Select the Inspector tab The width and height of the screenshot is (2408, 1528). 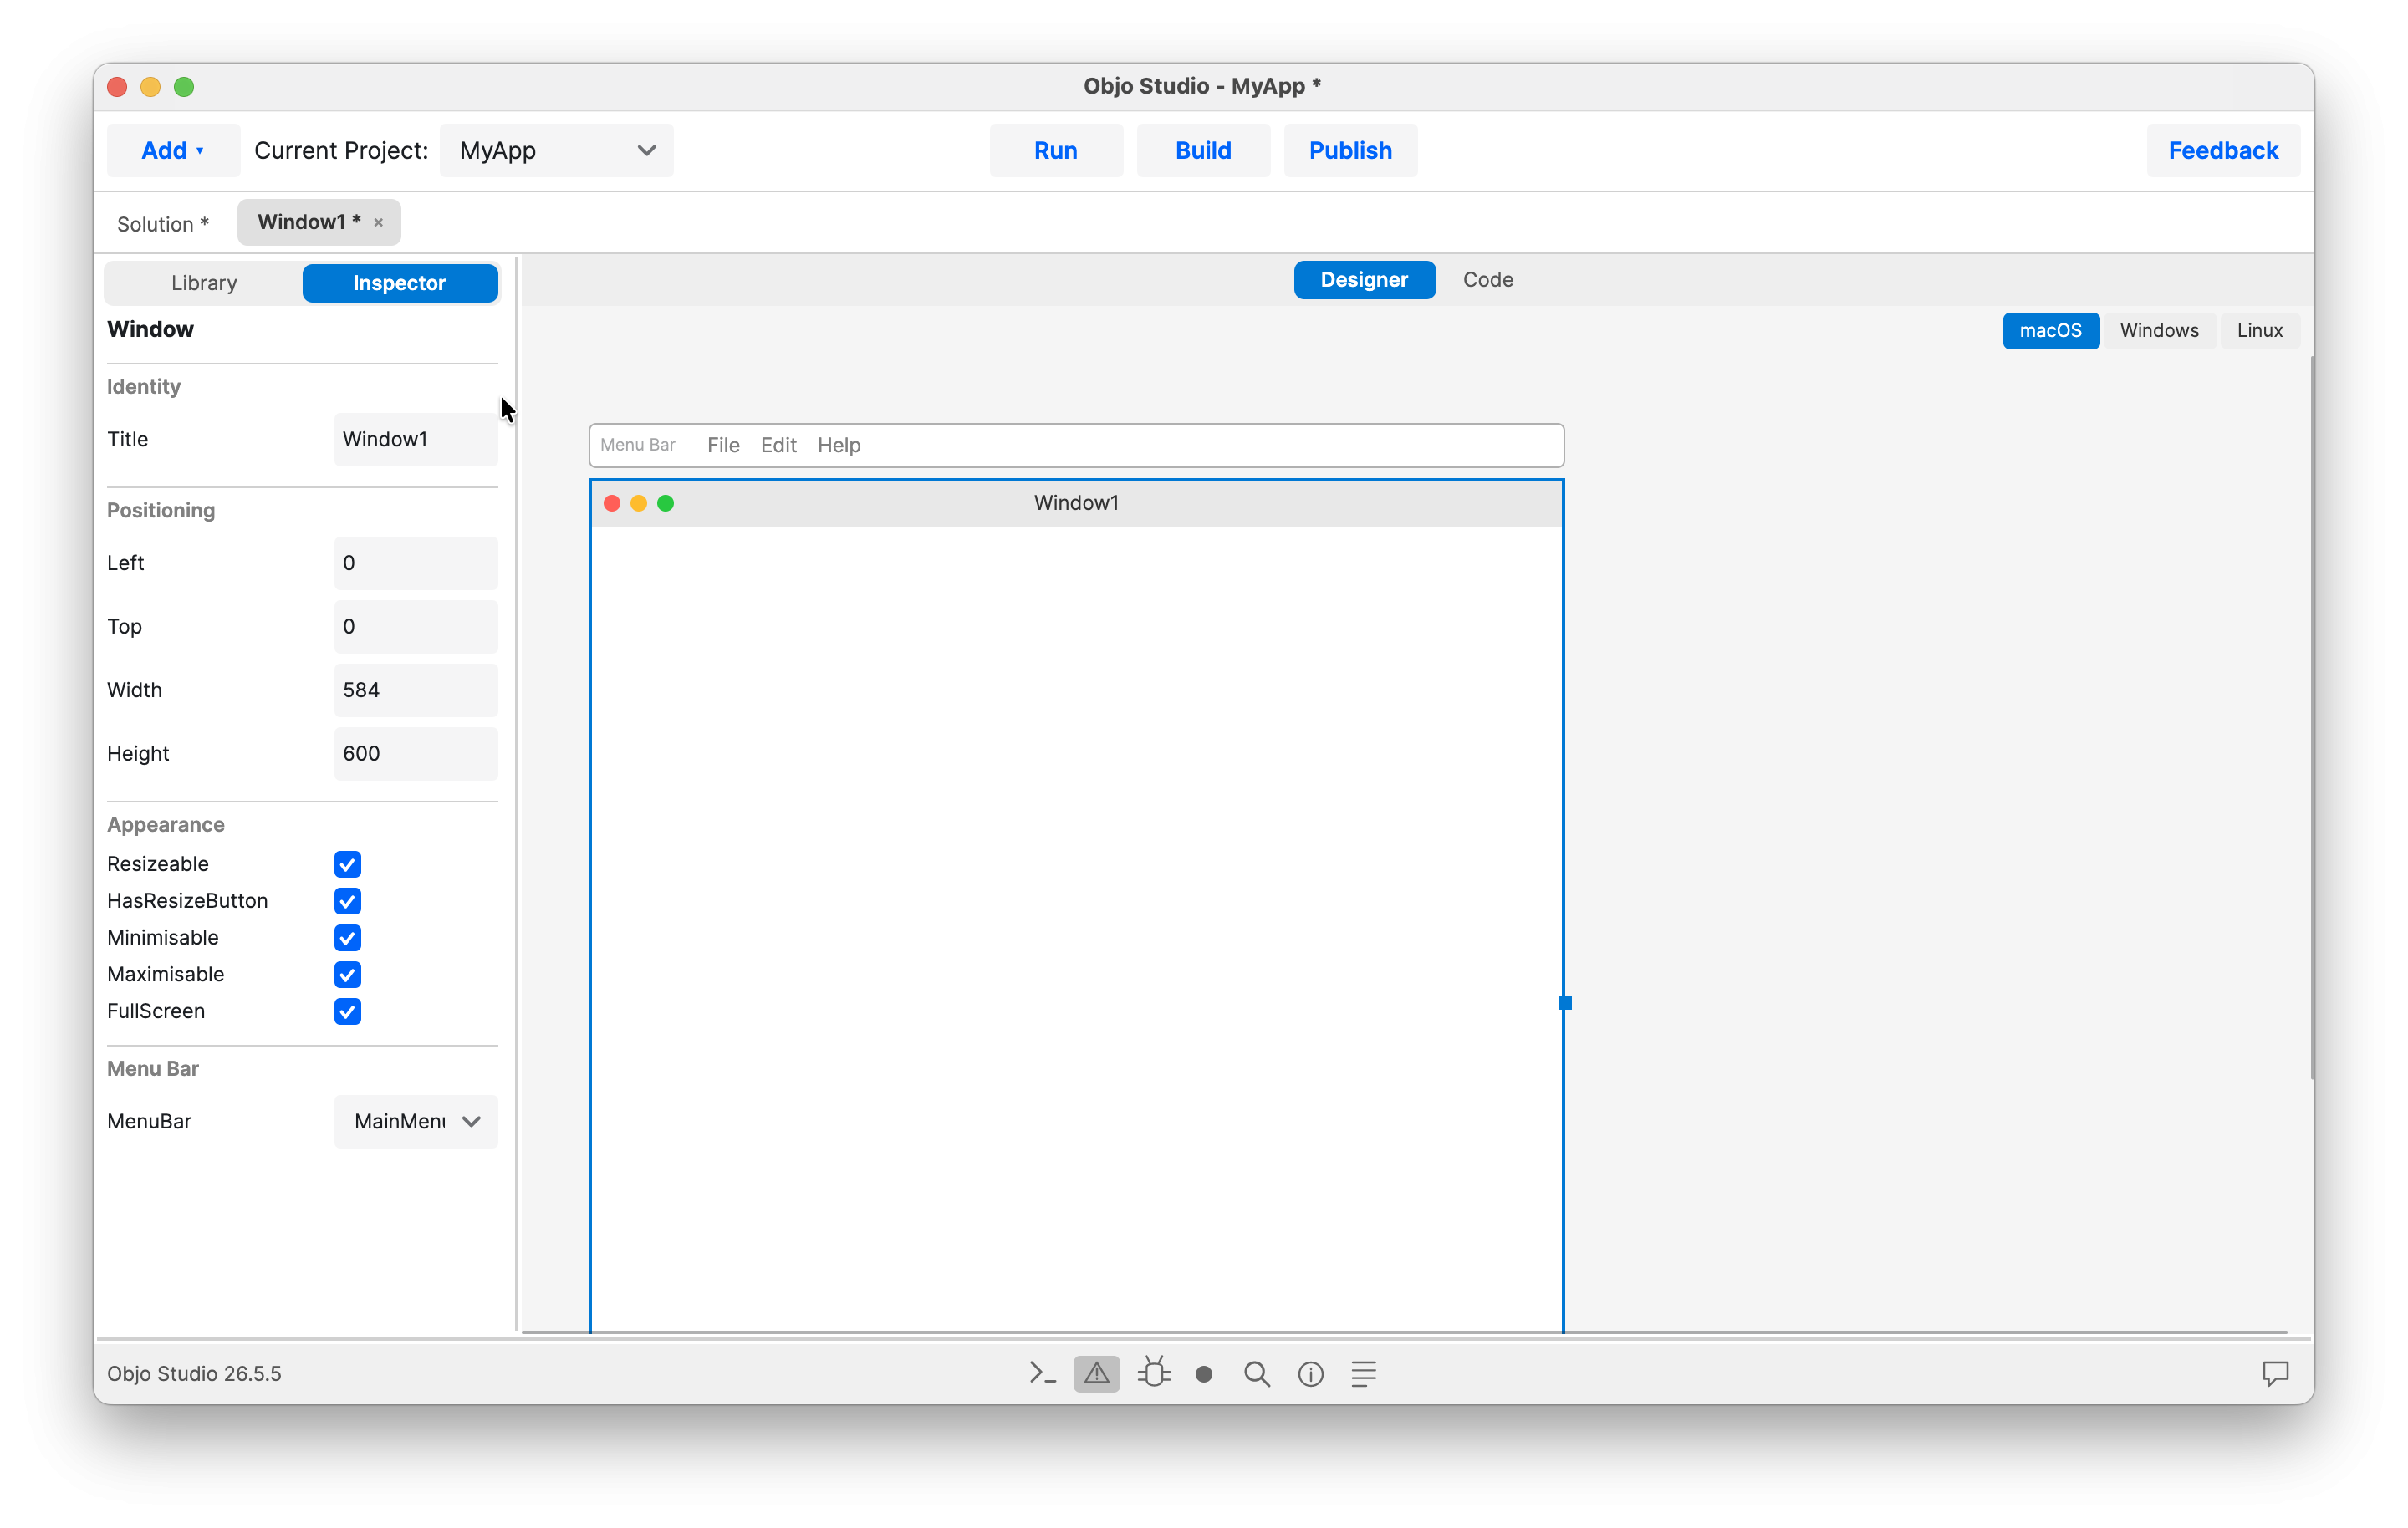click(x=400, y=283)
